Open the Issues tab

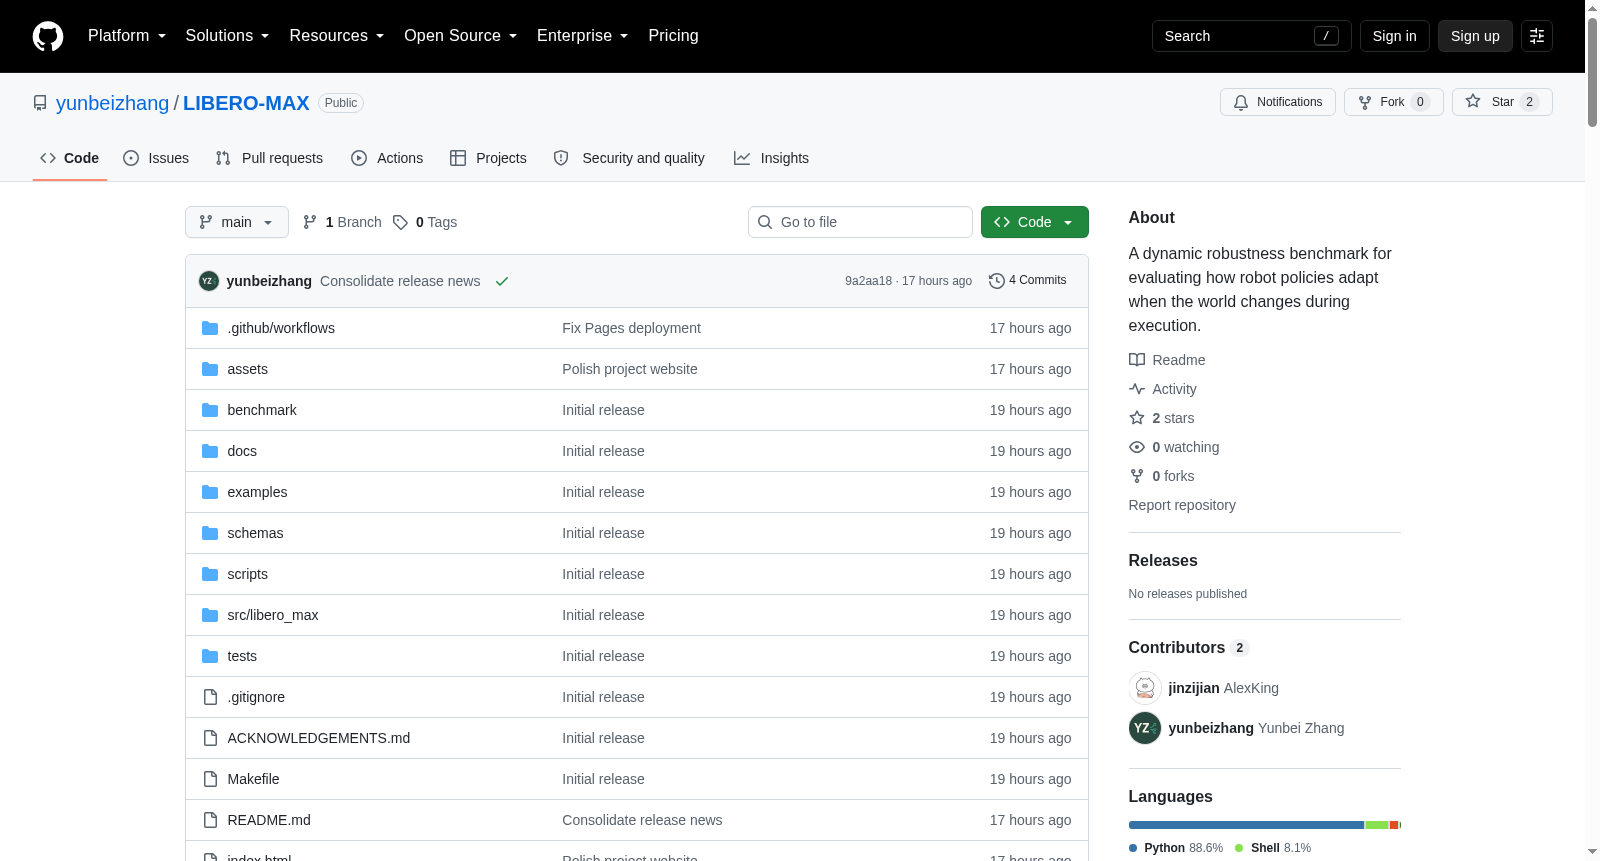[156, 158]
